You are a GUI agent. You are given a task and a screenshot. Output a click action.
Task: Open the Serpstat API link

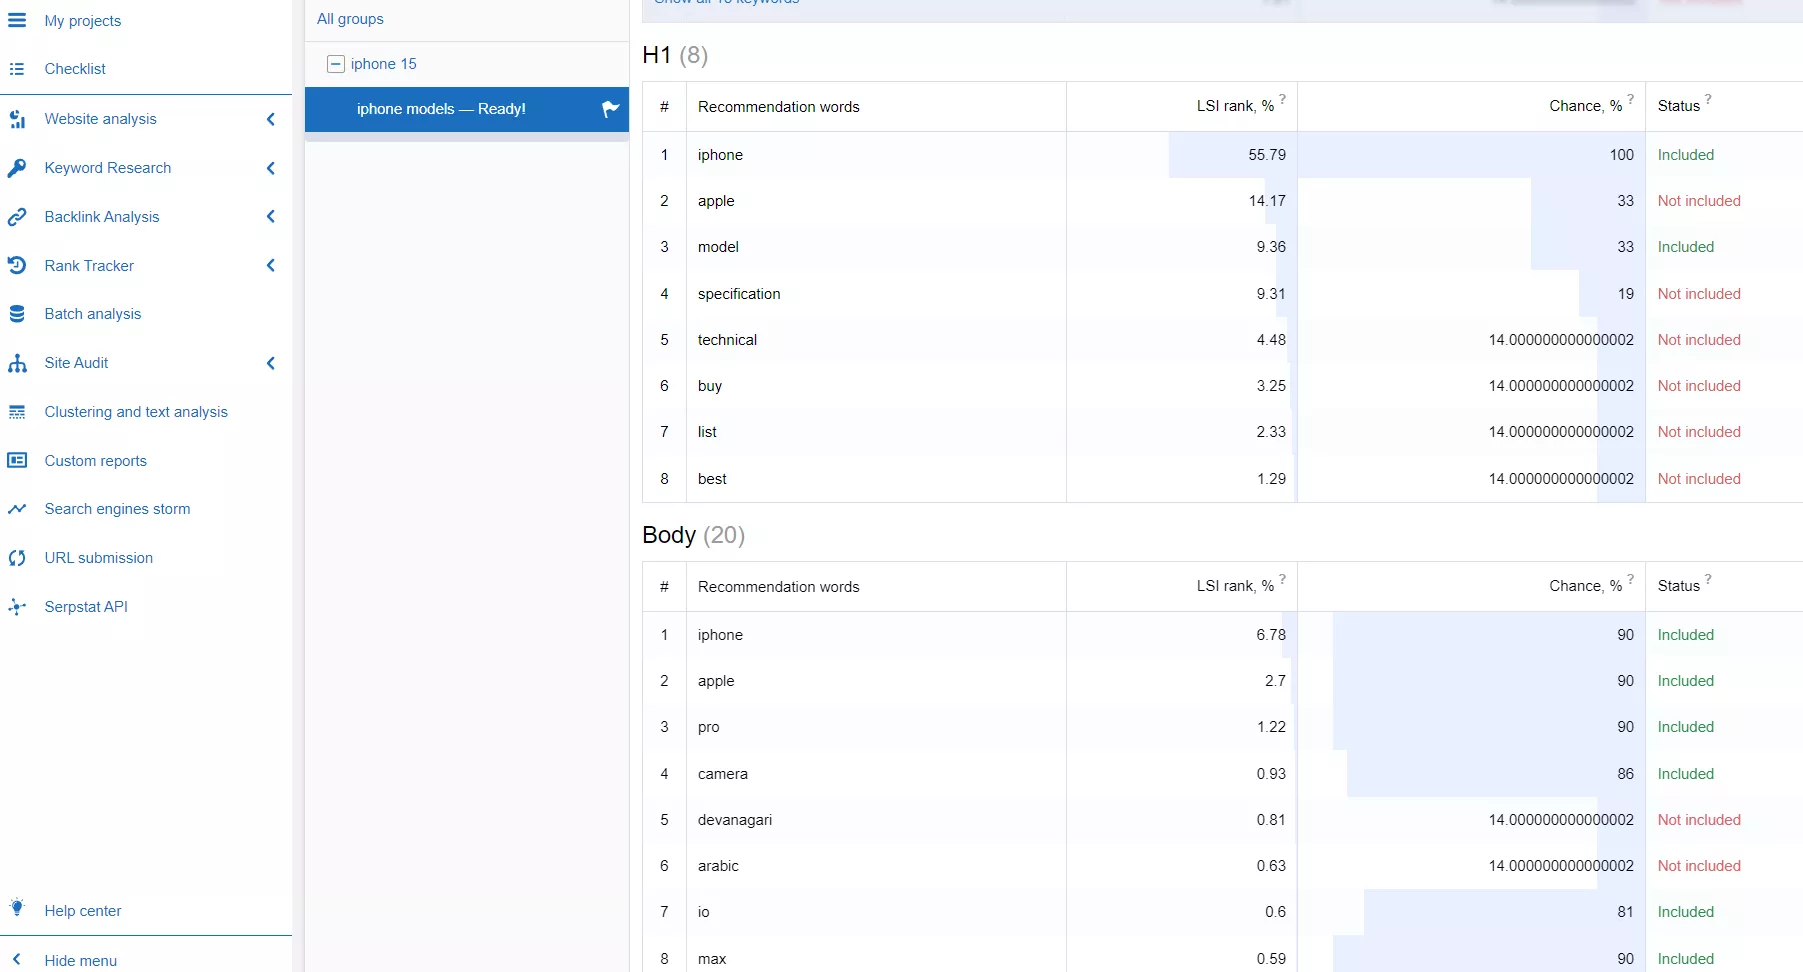coord(86,607)
